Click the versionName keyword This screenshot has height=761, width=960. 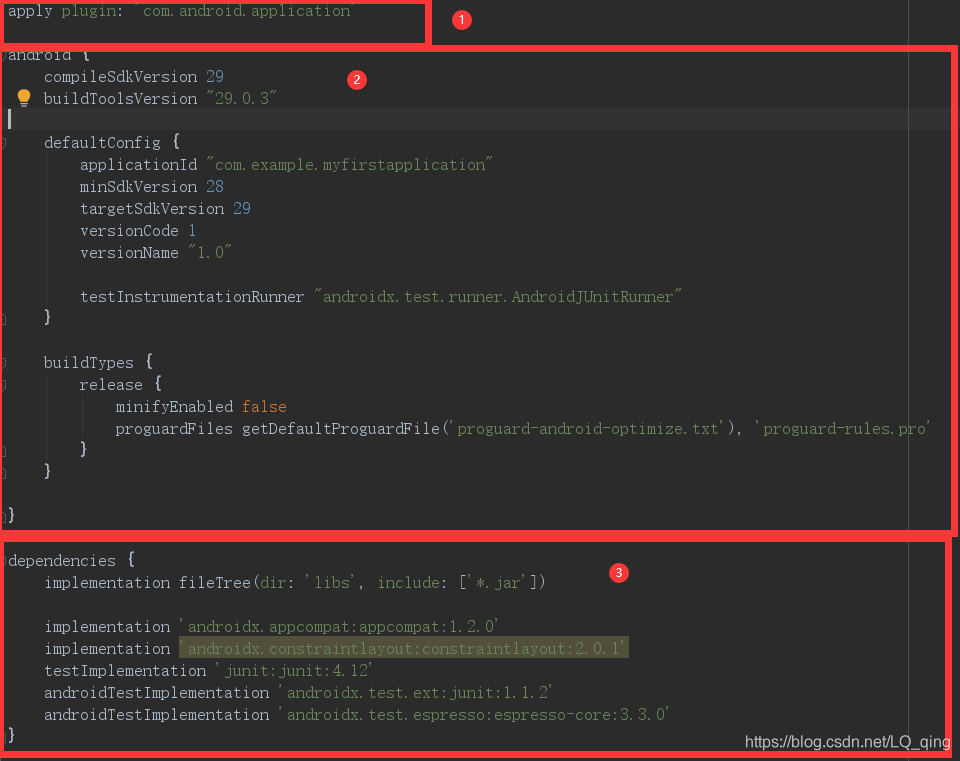[129, 253]
